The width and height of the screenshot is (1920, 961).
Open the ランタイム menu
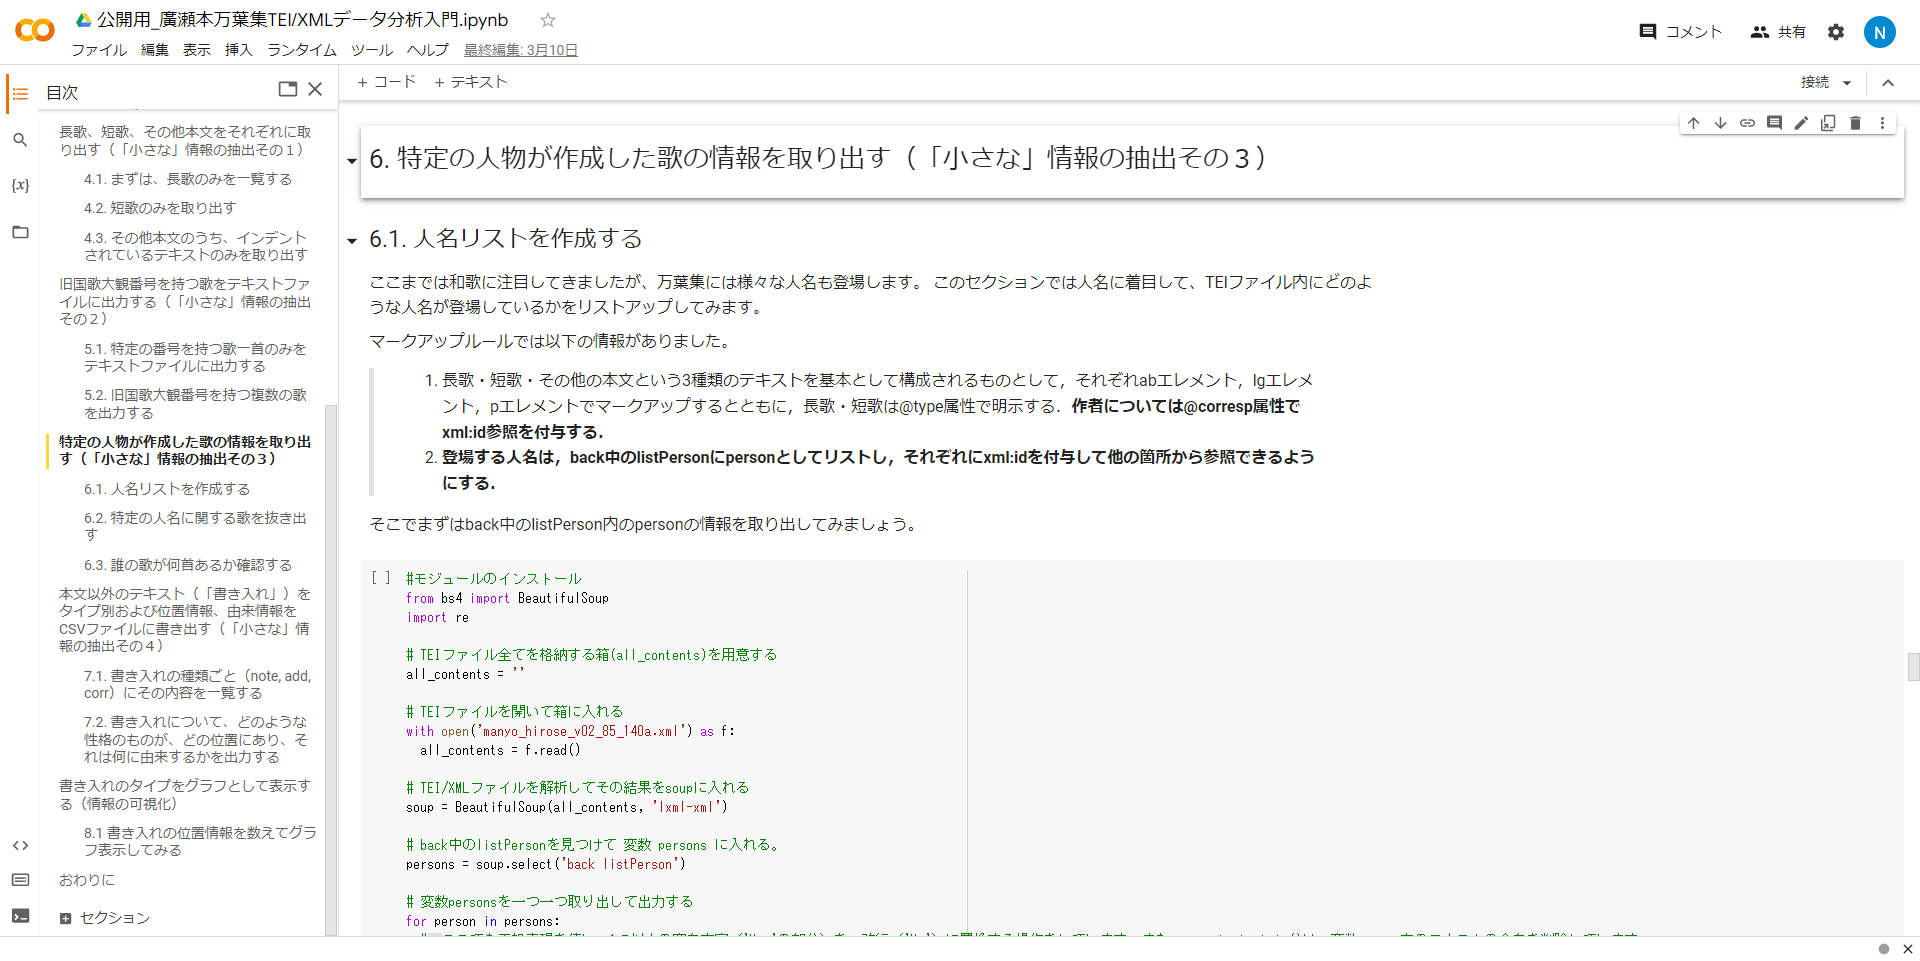click(x=301, y=50)
